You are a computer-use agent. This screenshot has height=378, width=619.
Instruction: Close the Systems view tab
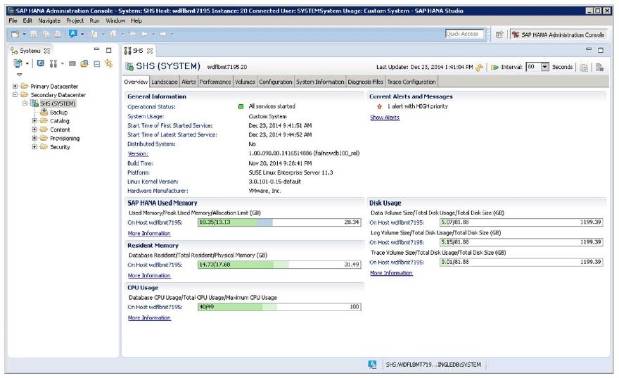47,51
